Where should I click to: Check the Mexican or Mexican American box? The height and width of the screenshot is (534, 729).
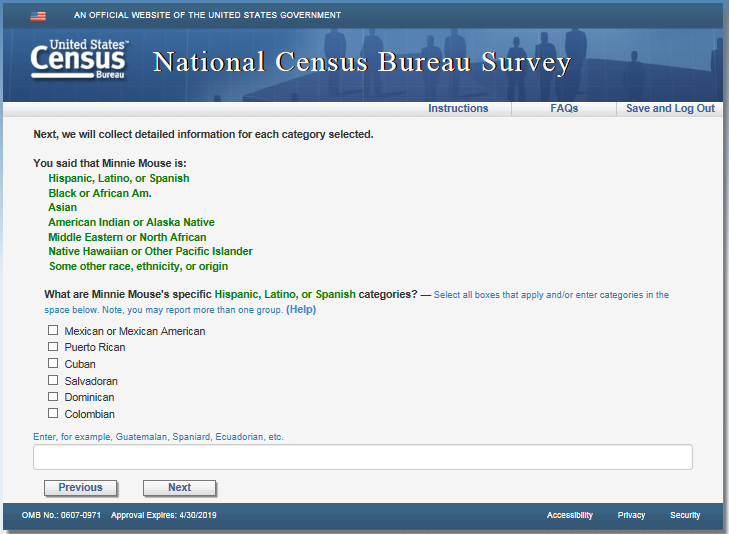tap(53, 330)
